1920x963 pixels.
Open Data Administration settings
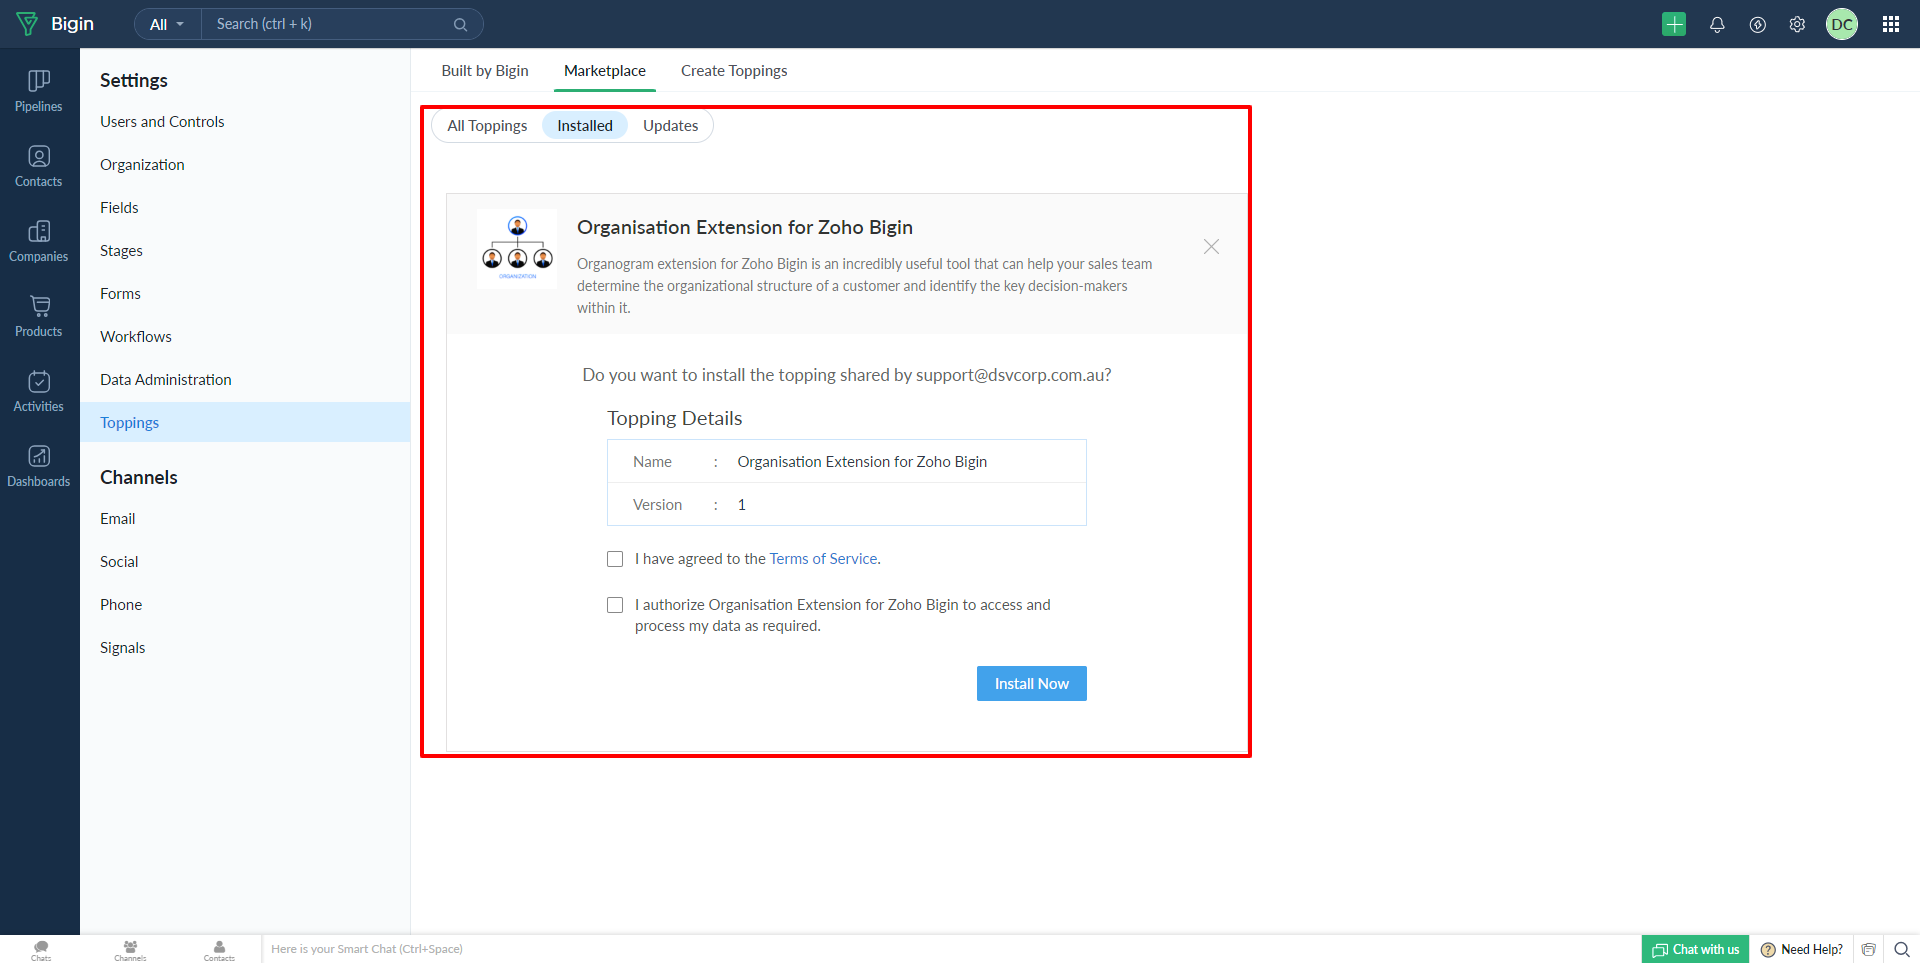[x=166, y=380]
